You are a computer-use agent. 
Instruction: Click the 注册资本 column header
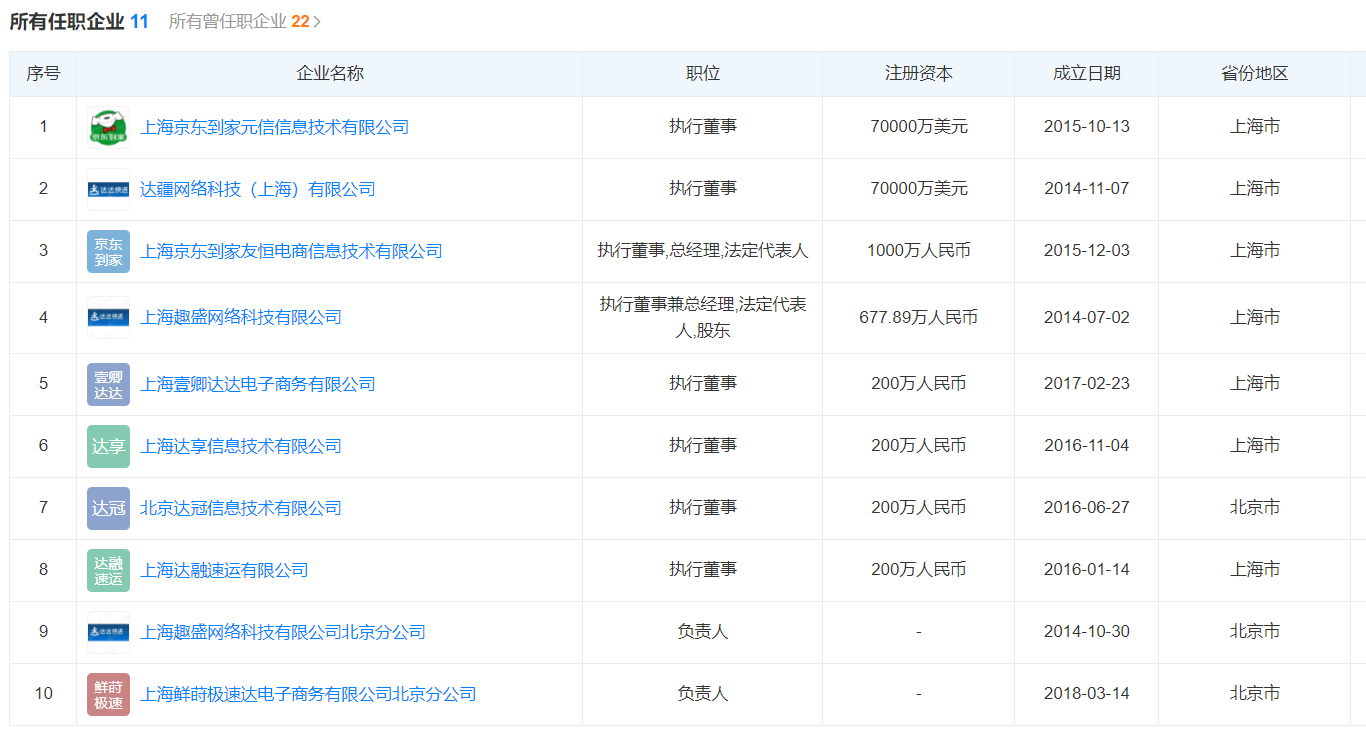click(x=918, y=74)
